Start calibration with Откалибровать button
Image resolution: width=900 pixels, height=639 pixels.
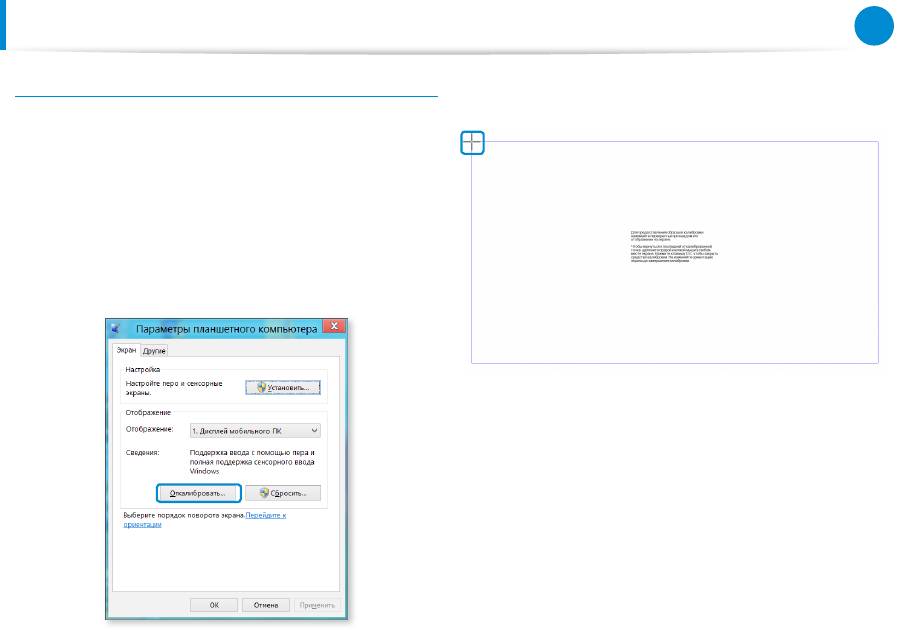pos(198,493)
